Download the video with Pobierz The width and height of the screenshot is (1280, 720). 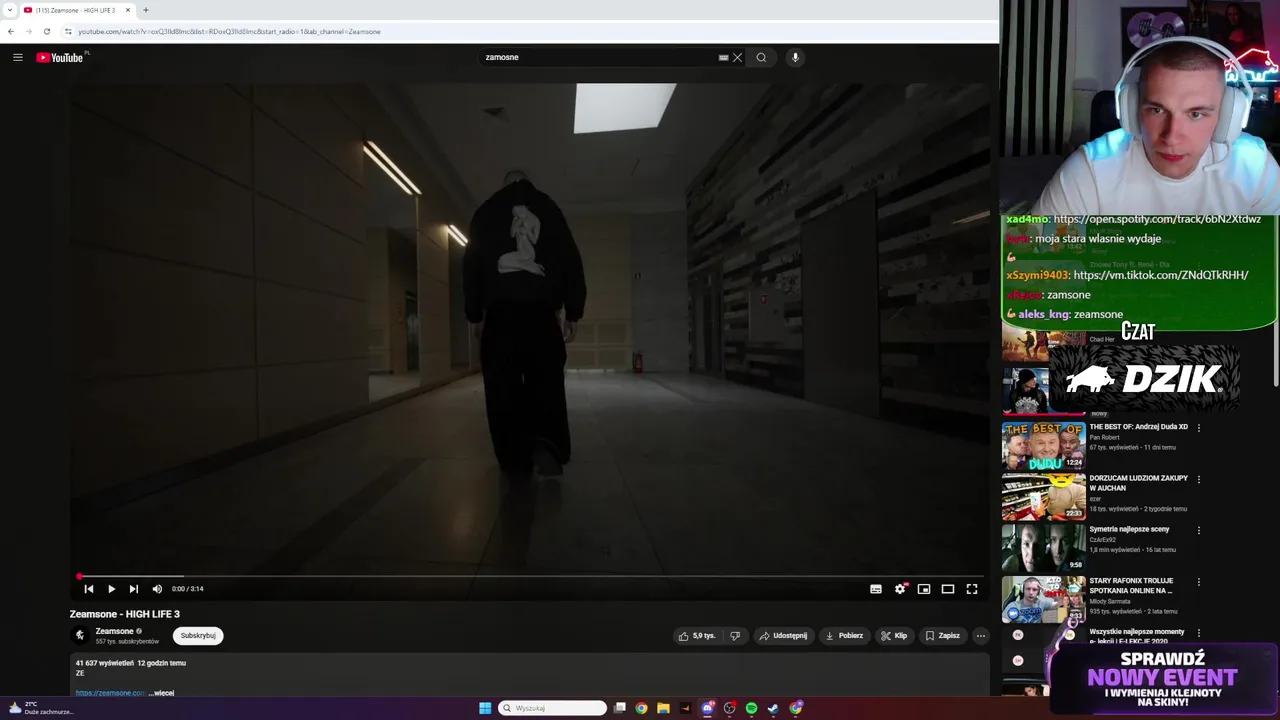tap(844, 635)
